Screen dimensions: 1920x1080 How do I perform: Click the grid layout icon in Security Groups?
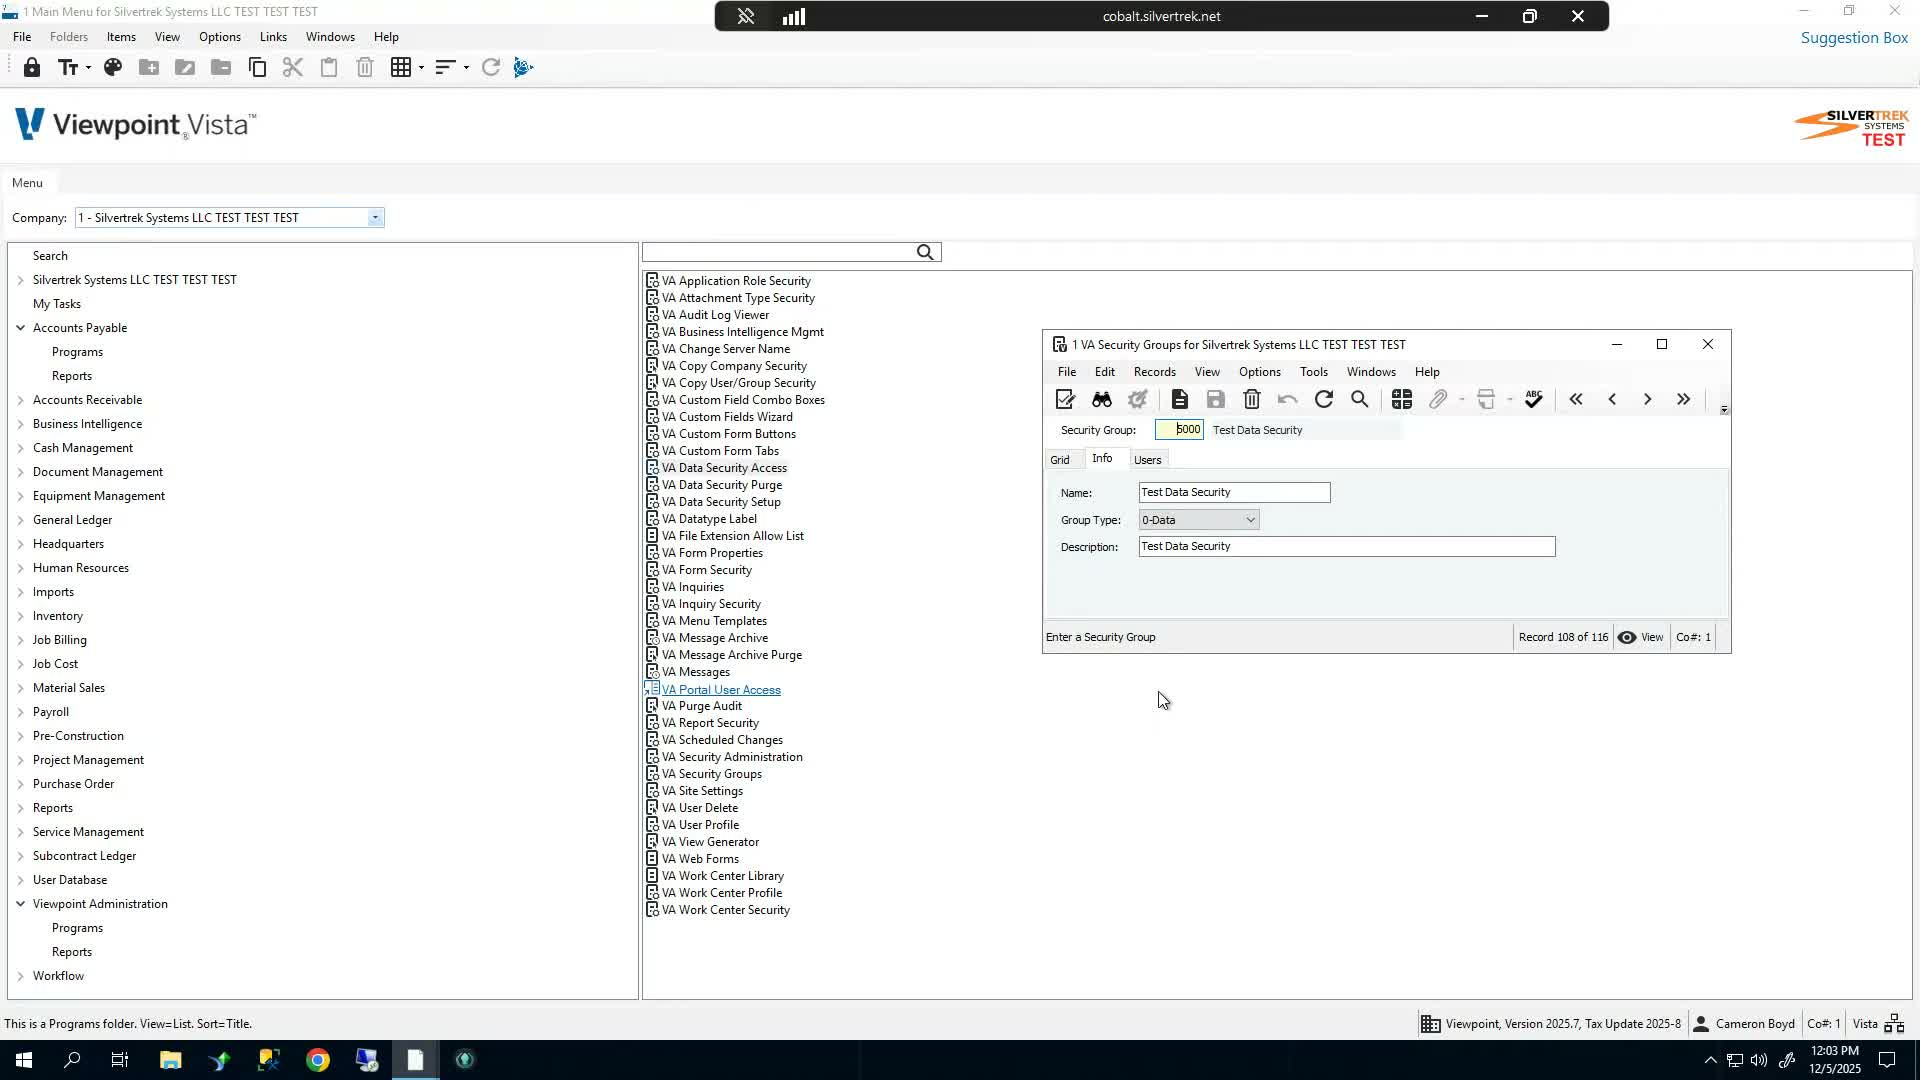coord(1402,400)
